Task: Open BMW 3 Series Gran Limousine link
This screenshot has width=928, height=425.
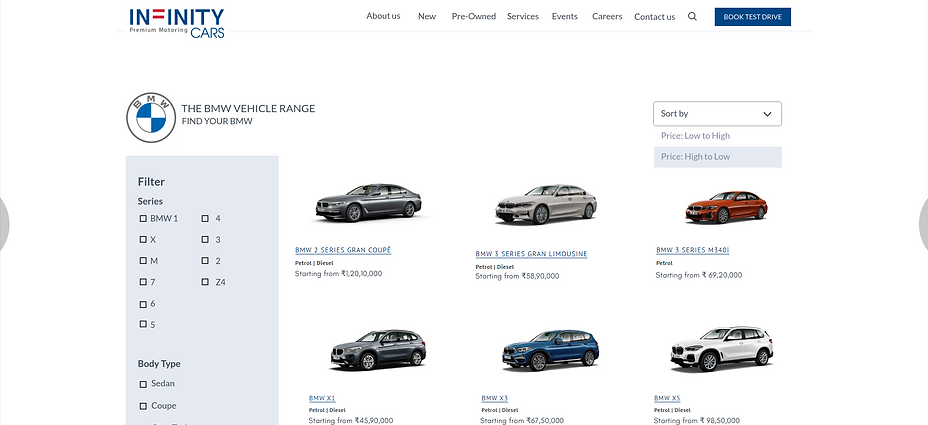Action: coord(531,254)
